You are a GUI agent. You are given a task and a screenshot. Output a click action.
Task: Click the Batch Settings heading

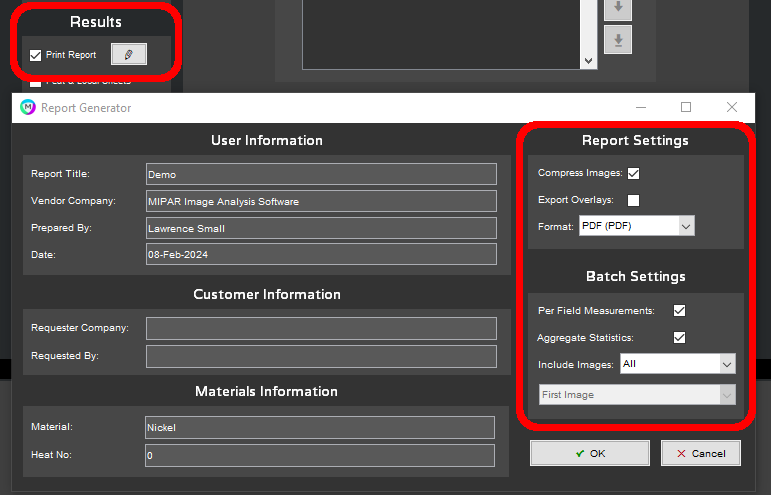636,276
